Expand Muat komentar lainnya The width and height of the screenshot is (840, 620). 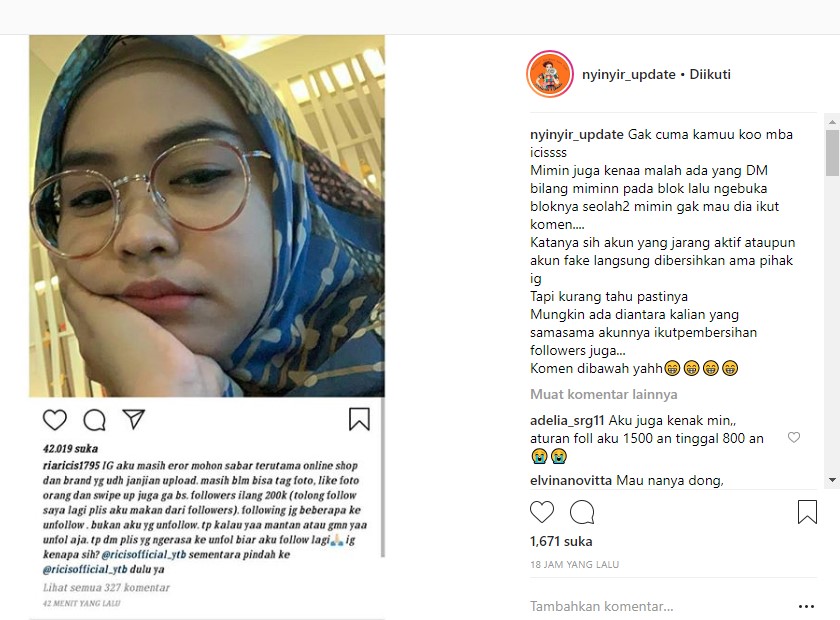coord(603,394)
